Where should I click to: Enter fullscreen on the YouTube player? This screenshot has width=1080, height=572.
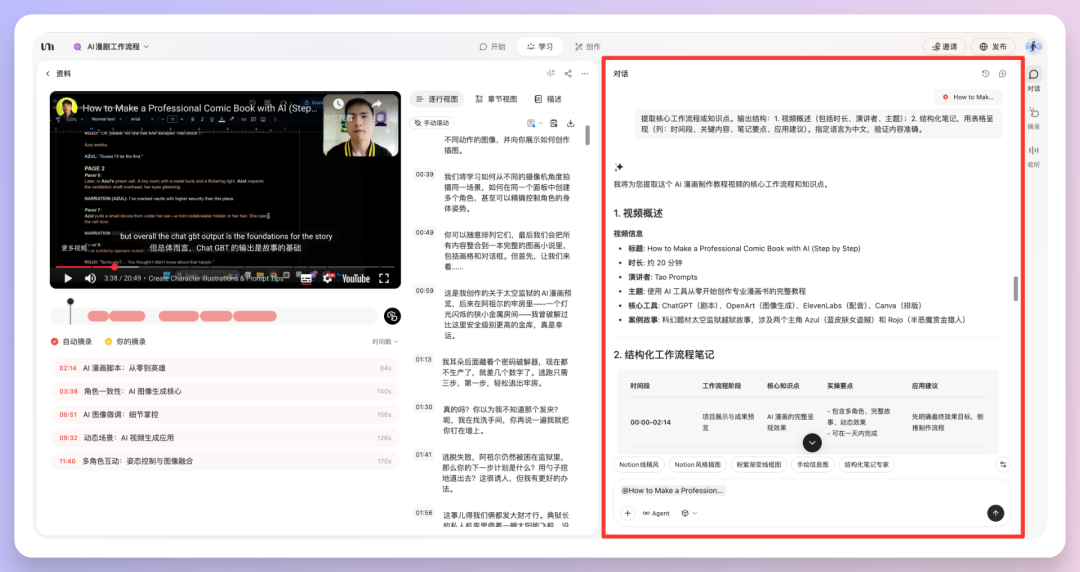384,279
